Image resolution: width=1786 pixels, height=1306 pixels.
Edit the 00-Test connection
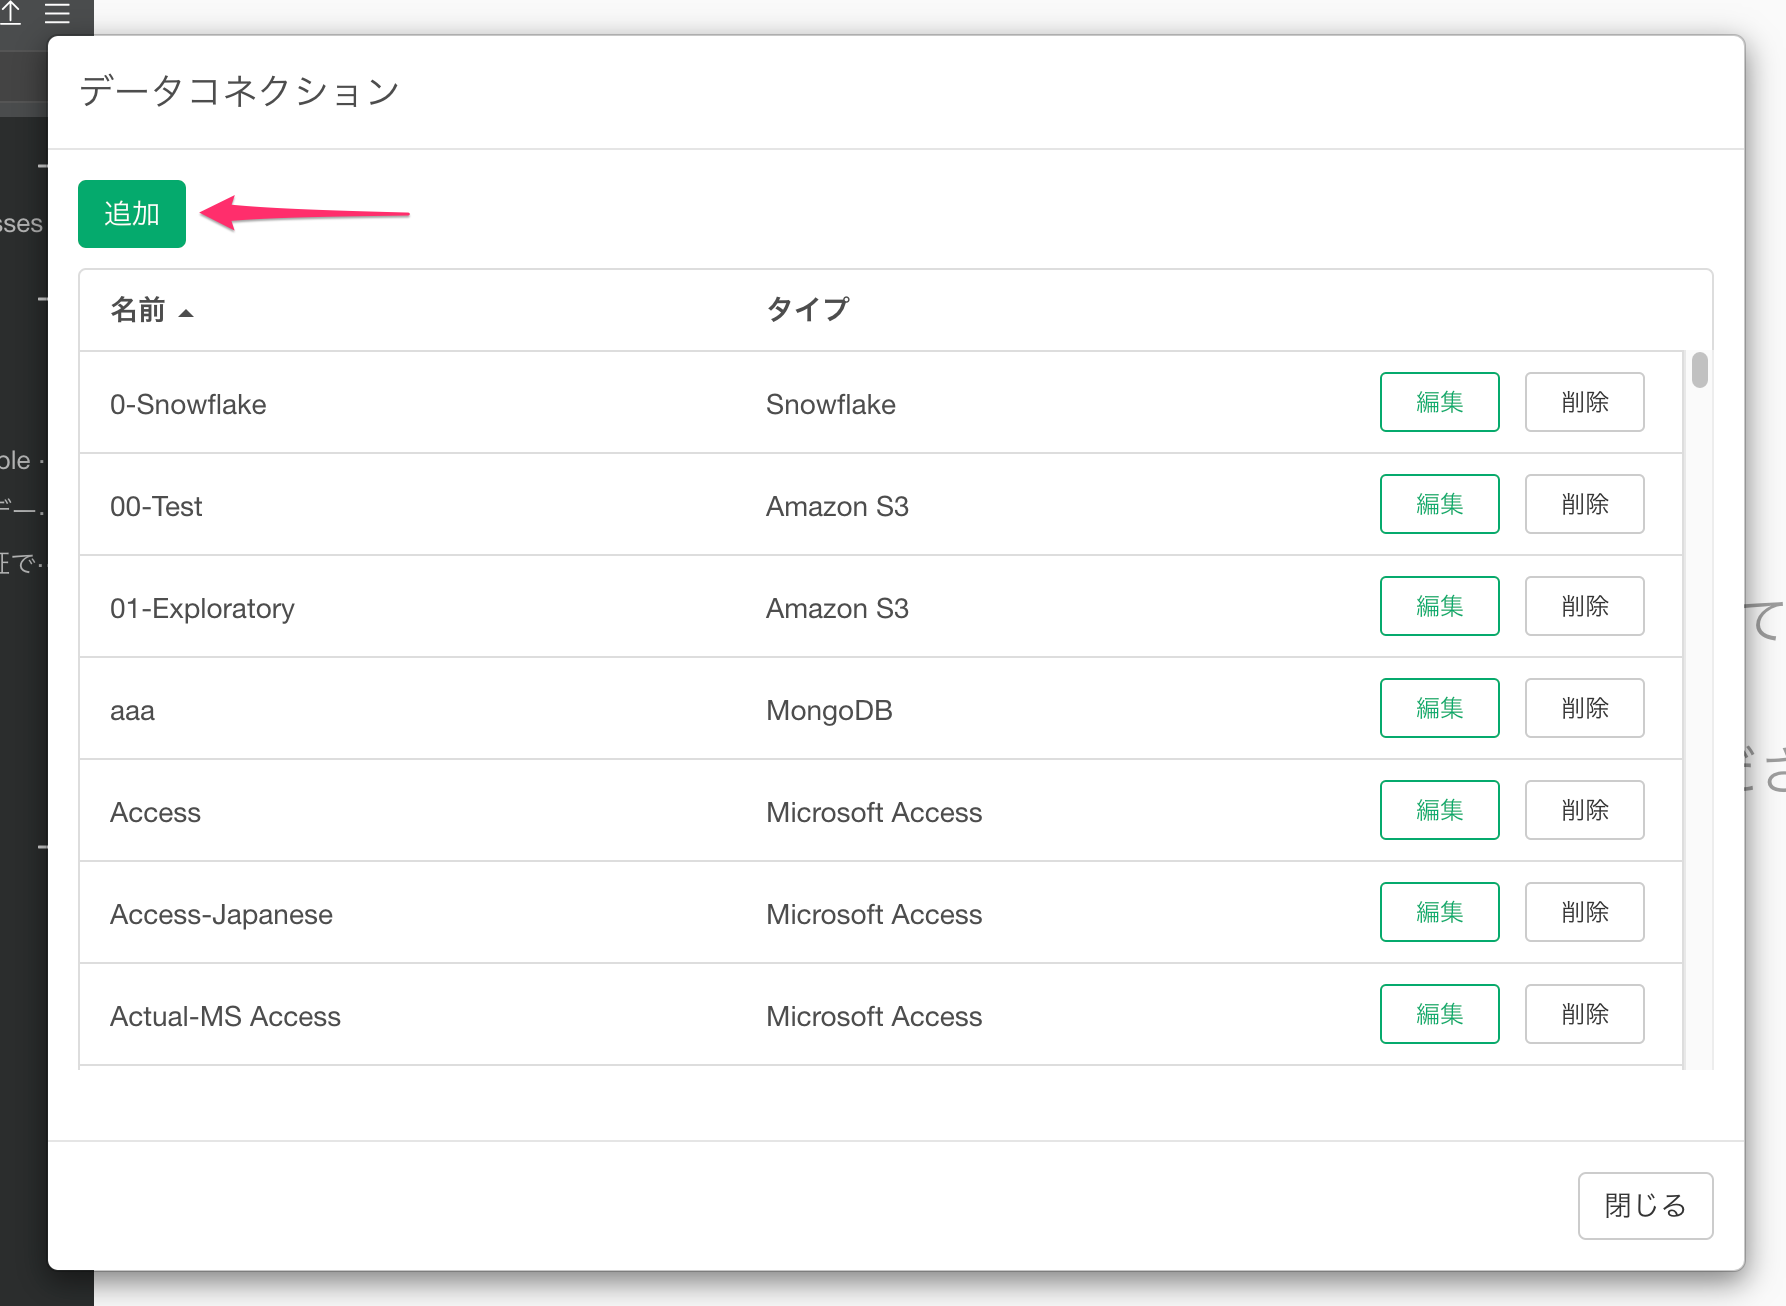pyautogui.click(x=1439, y=504)
